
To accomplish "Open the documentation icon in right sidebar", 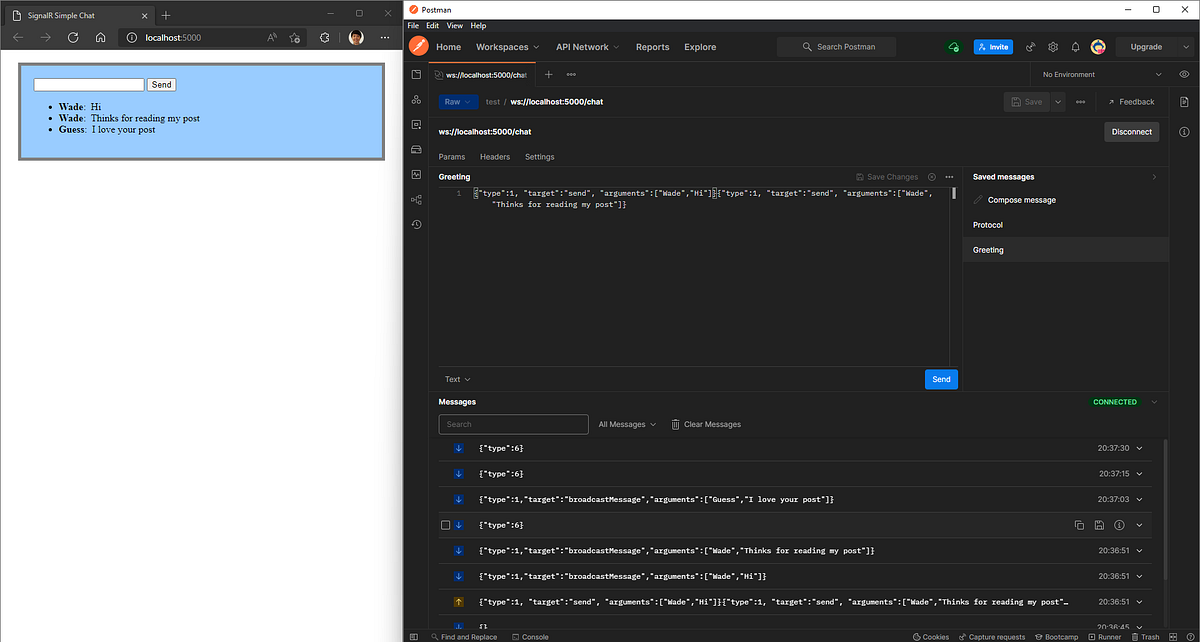I will click(x=1184, y=102).
